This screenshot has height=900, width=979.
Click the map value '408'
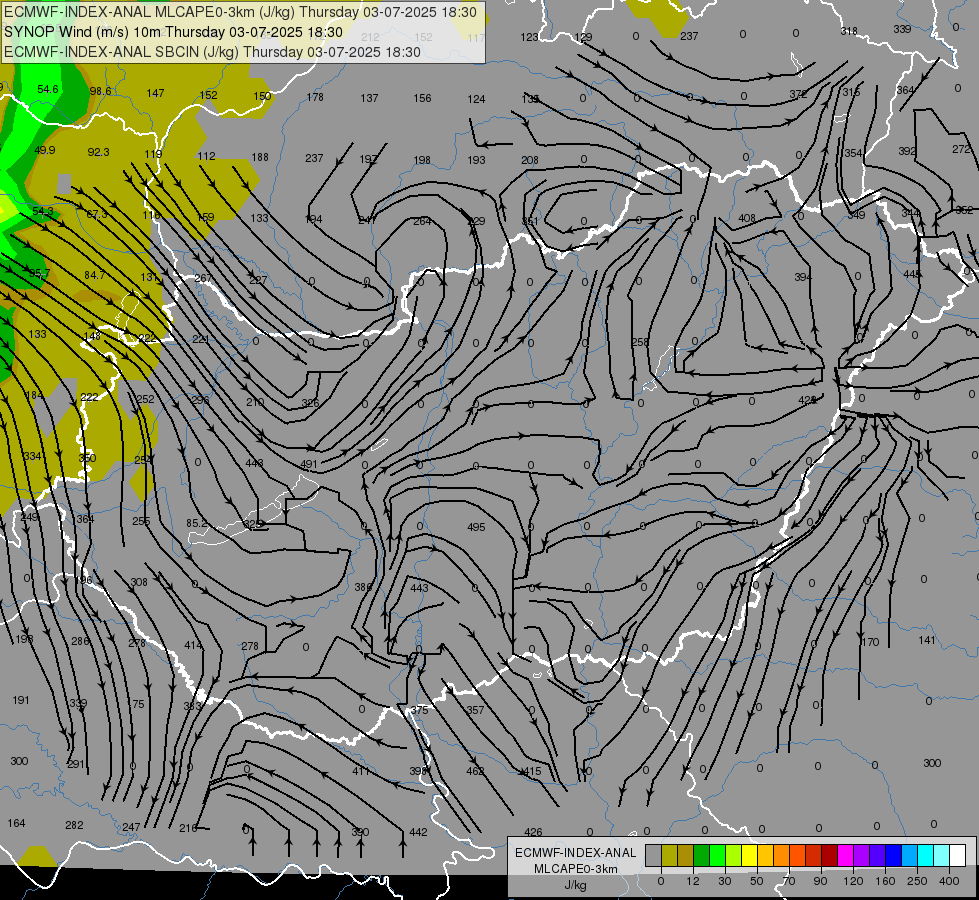pyautogui.click(x=747, y=219)
